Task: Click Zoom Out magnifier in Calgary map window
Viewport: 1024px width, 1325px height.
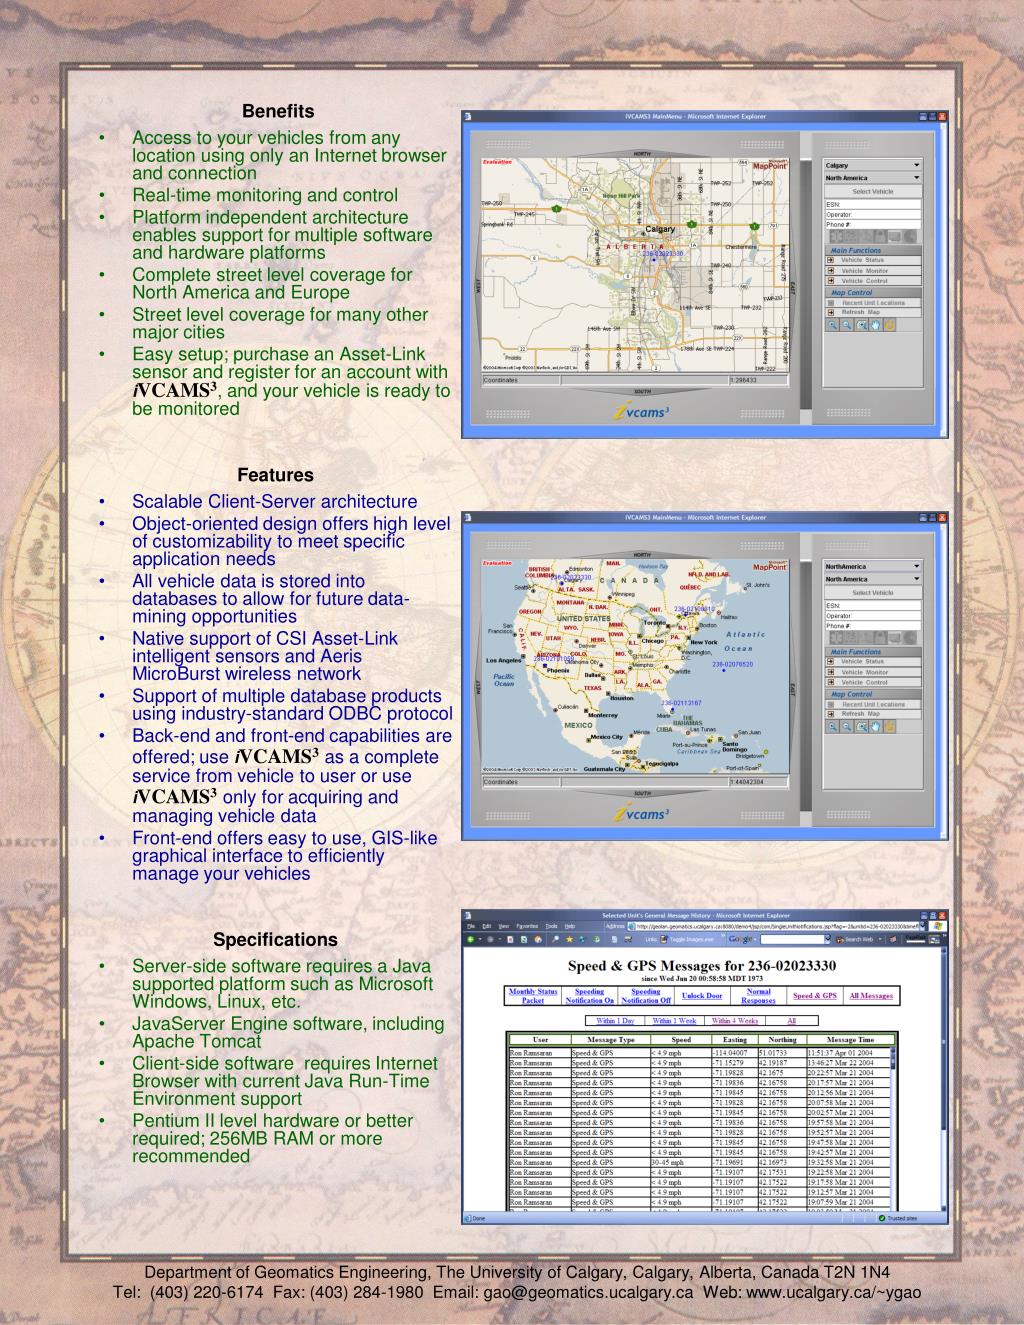Action: 847,324
